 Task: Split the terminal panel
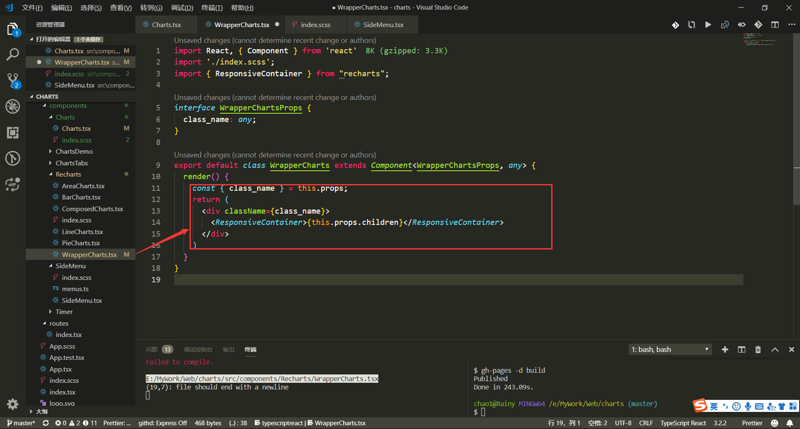[741, 349]
